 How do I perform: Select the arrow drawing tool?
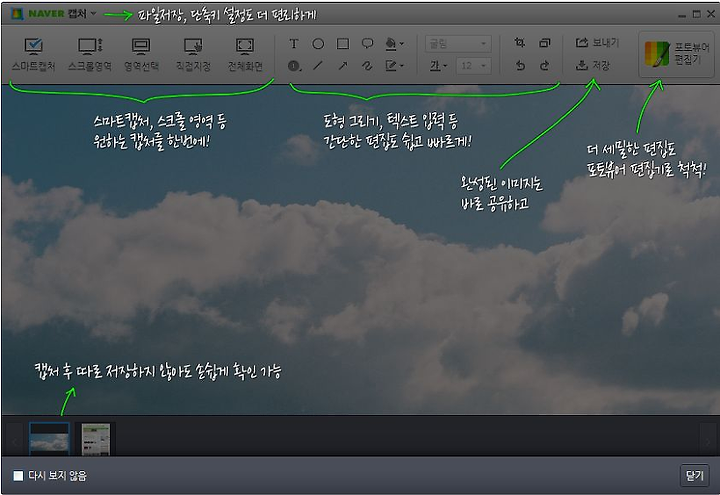point(343,66)
